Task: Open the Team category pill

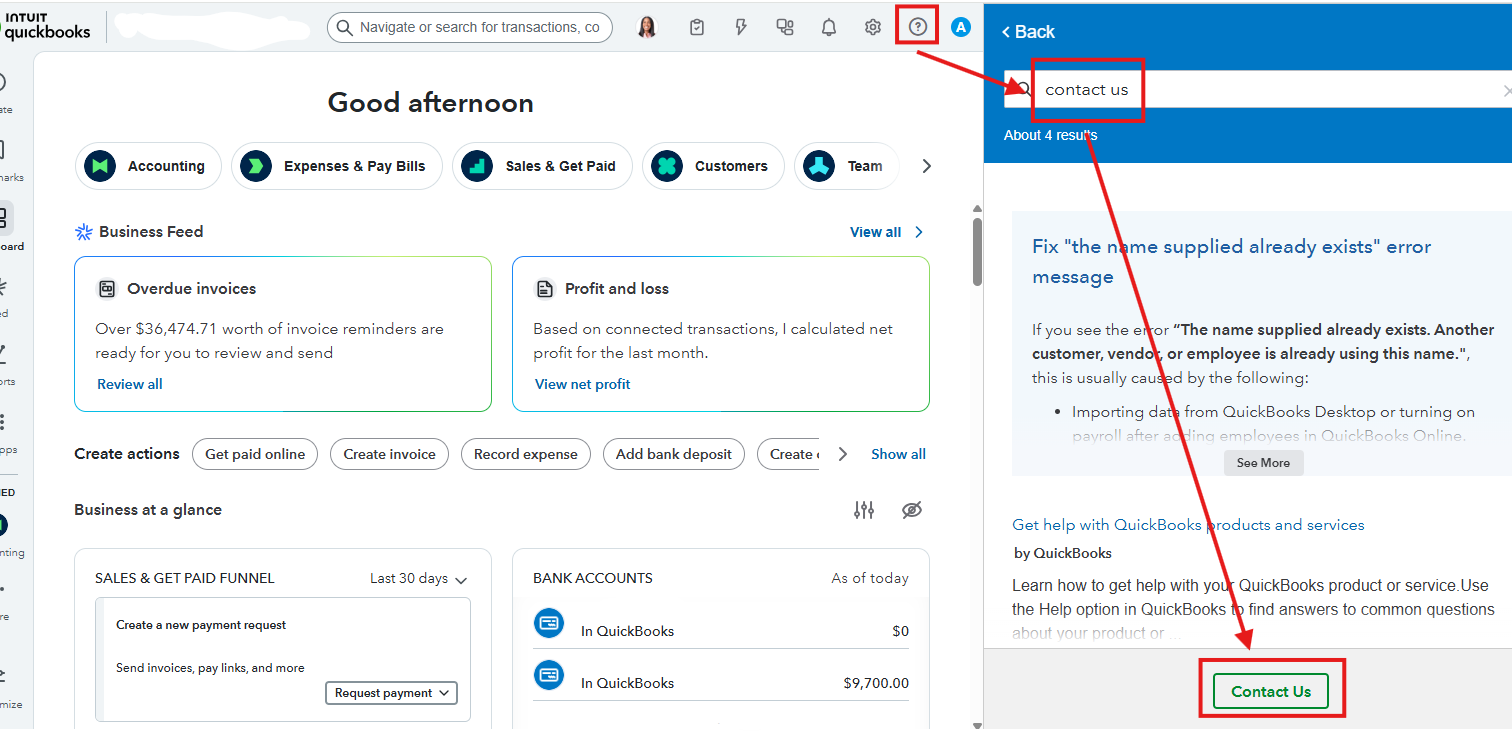Action: 846,166
